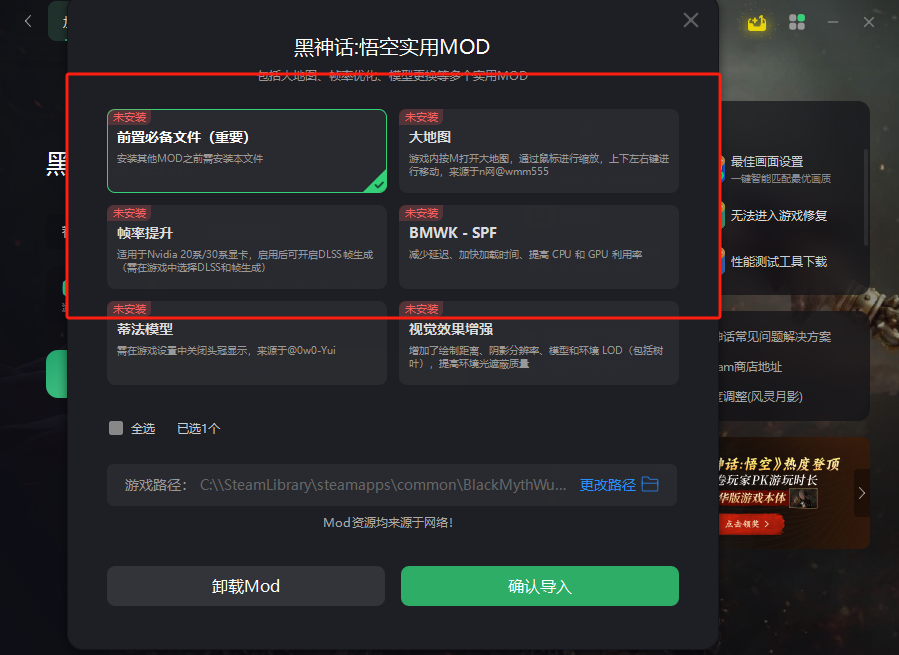Click the yellow crown VIP icon
899x655 pixels.
click(x=757, y=23)
